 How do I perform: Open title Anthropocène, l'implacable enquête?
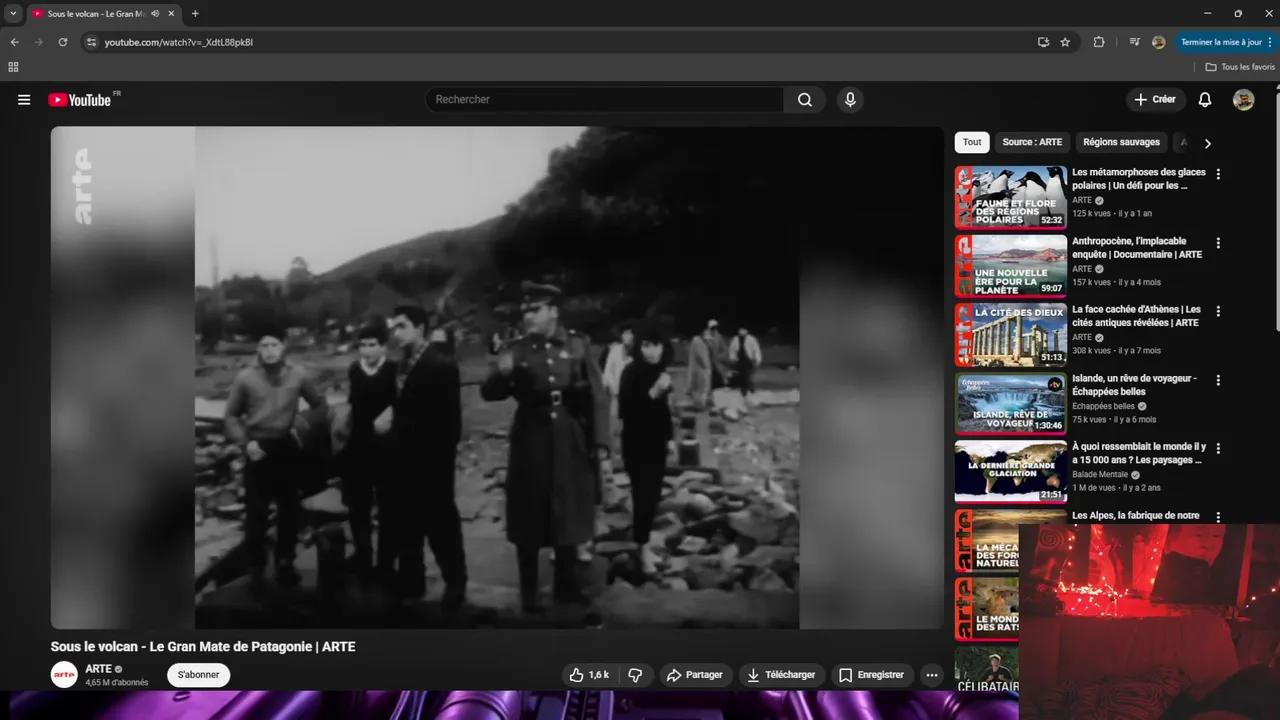(1137, 248)
